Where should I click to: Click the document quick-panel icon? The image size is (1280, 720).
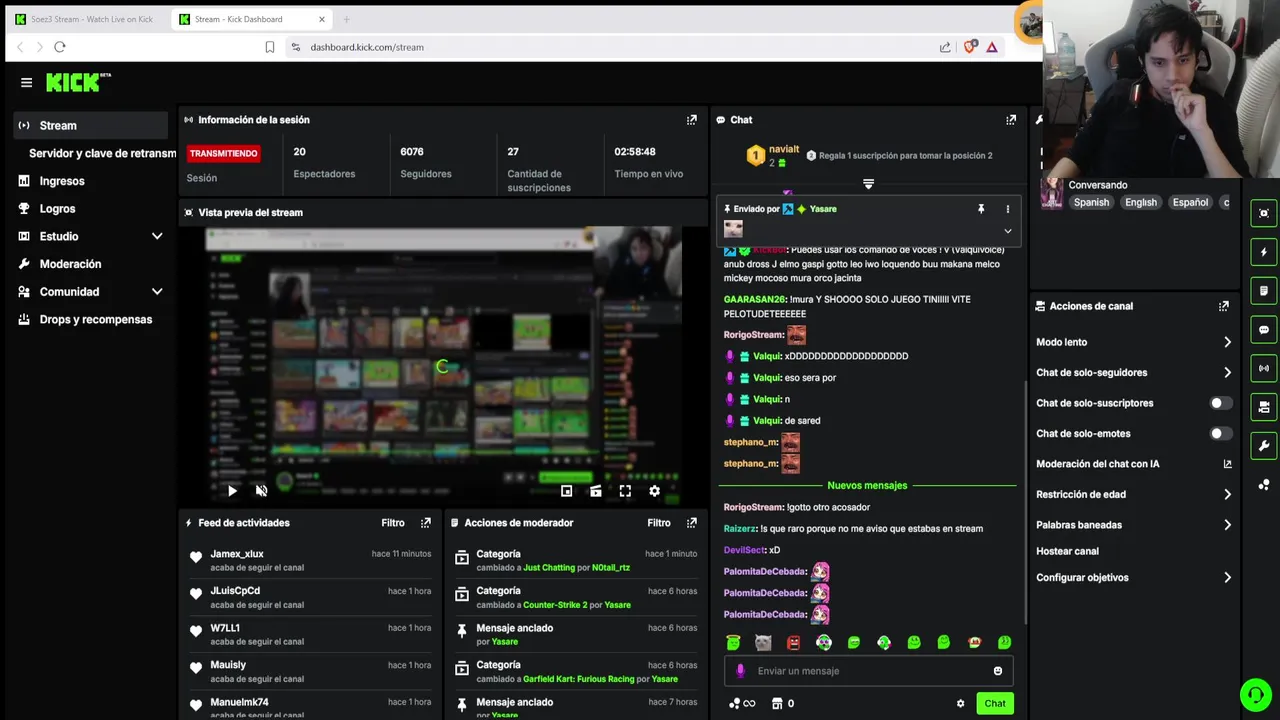(x=1264, y=291)
